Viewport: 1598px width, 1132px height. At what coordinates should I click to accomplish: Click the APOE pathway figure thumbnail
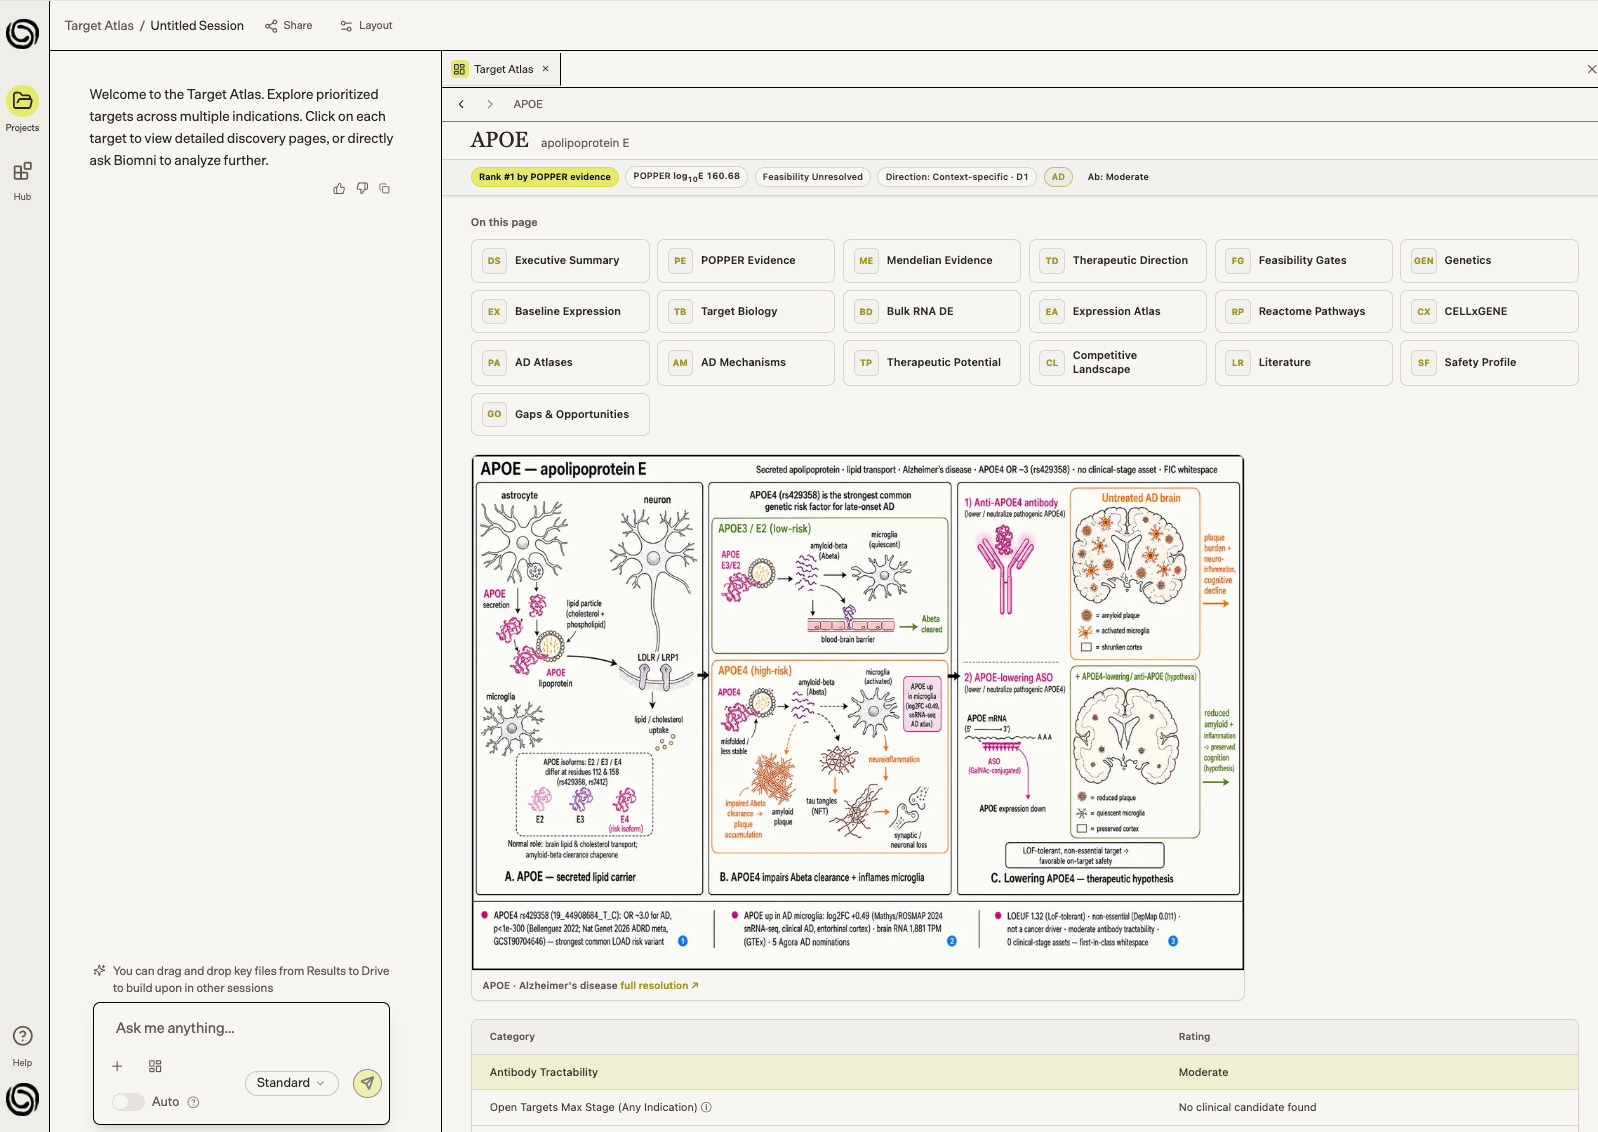pos(858,713)
